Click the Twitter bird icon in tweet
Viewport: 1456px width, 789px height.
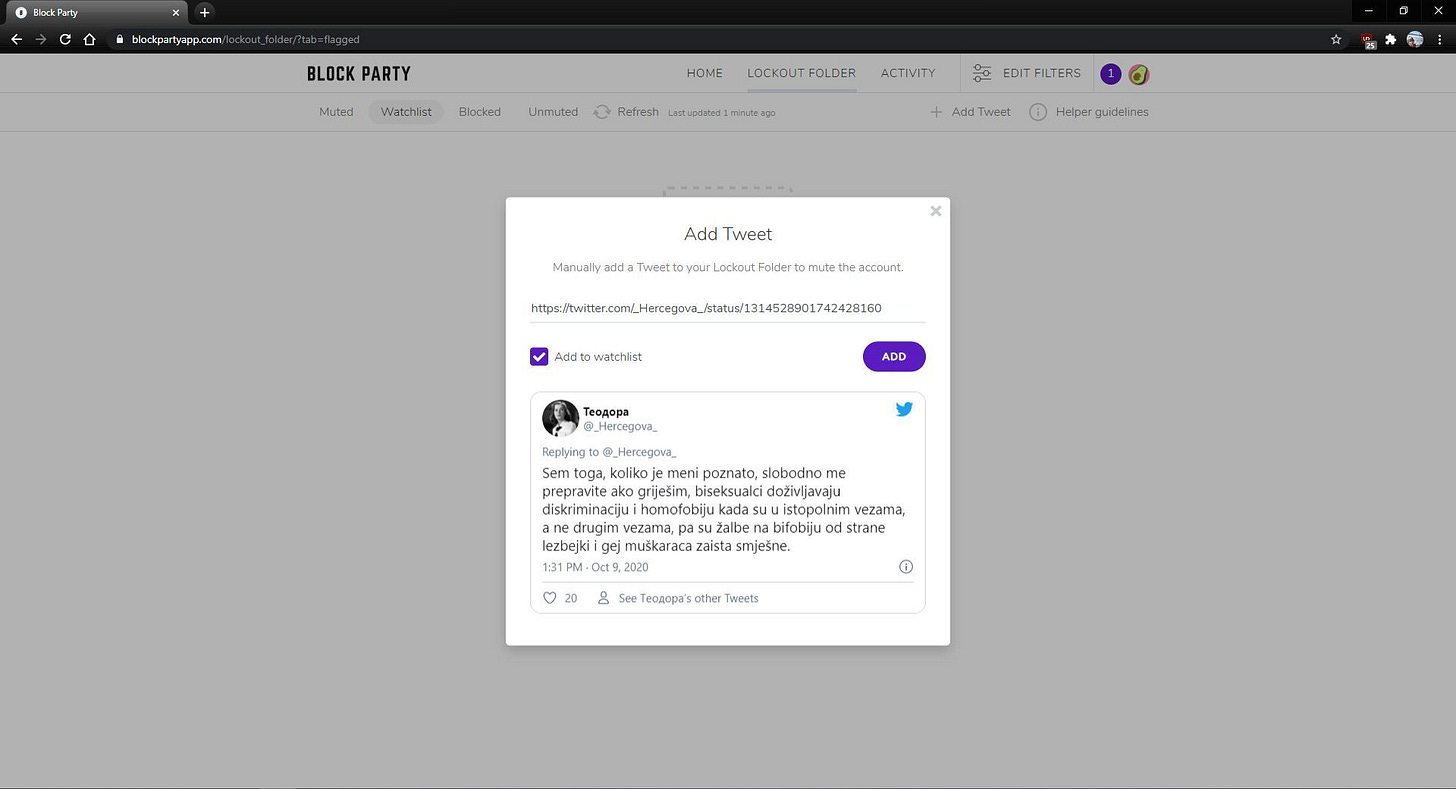coord(904,409)
